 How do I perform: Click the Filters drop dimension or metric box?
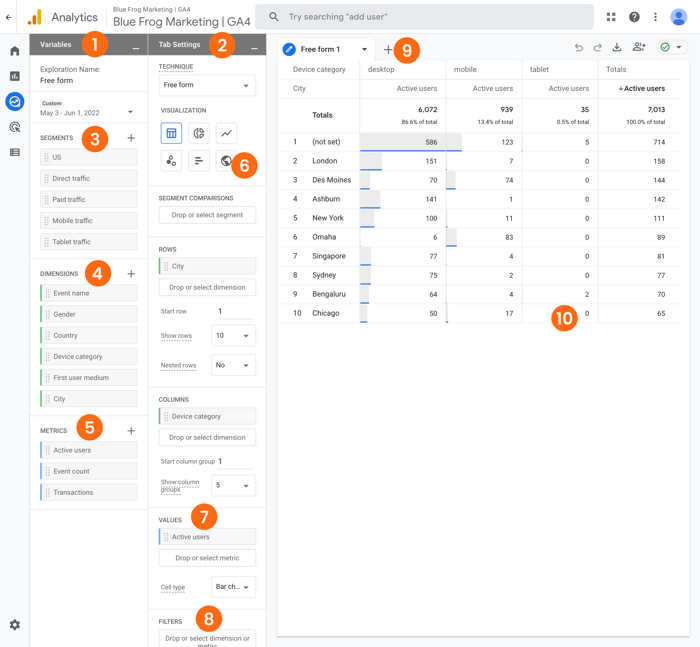pyautogui.click(x=207, y=639)
